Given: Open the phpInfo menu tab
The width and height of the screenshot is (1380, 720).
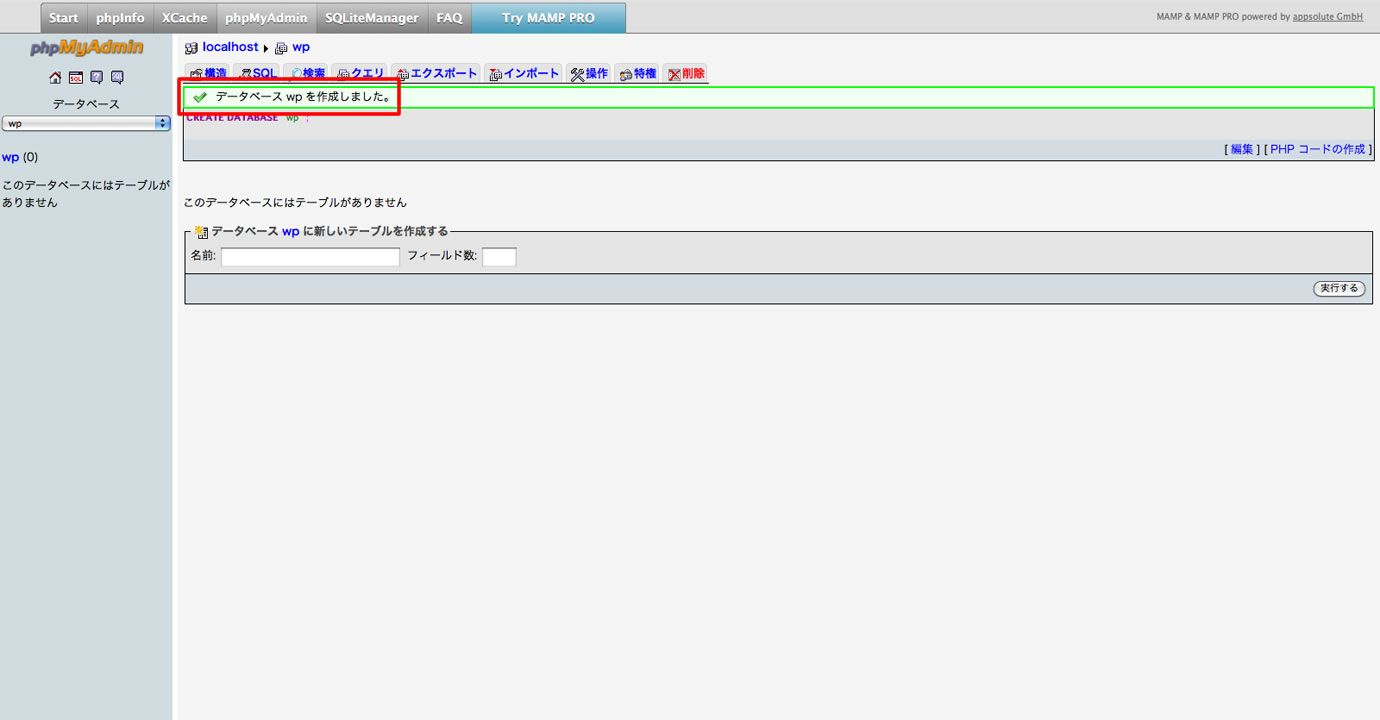Looking at the screenshot, I should pos(120,18).
